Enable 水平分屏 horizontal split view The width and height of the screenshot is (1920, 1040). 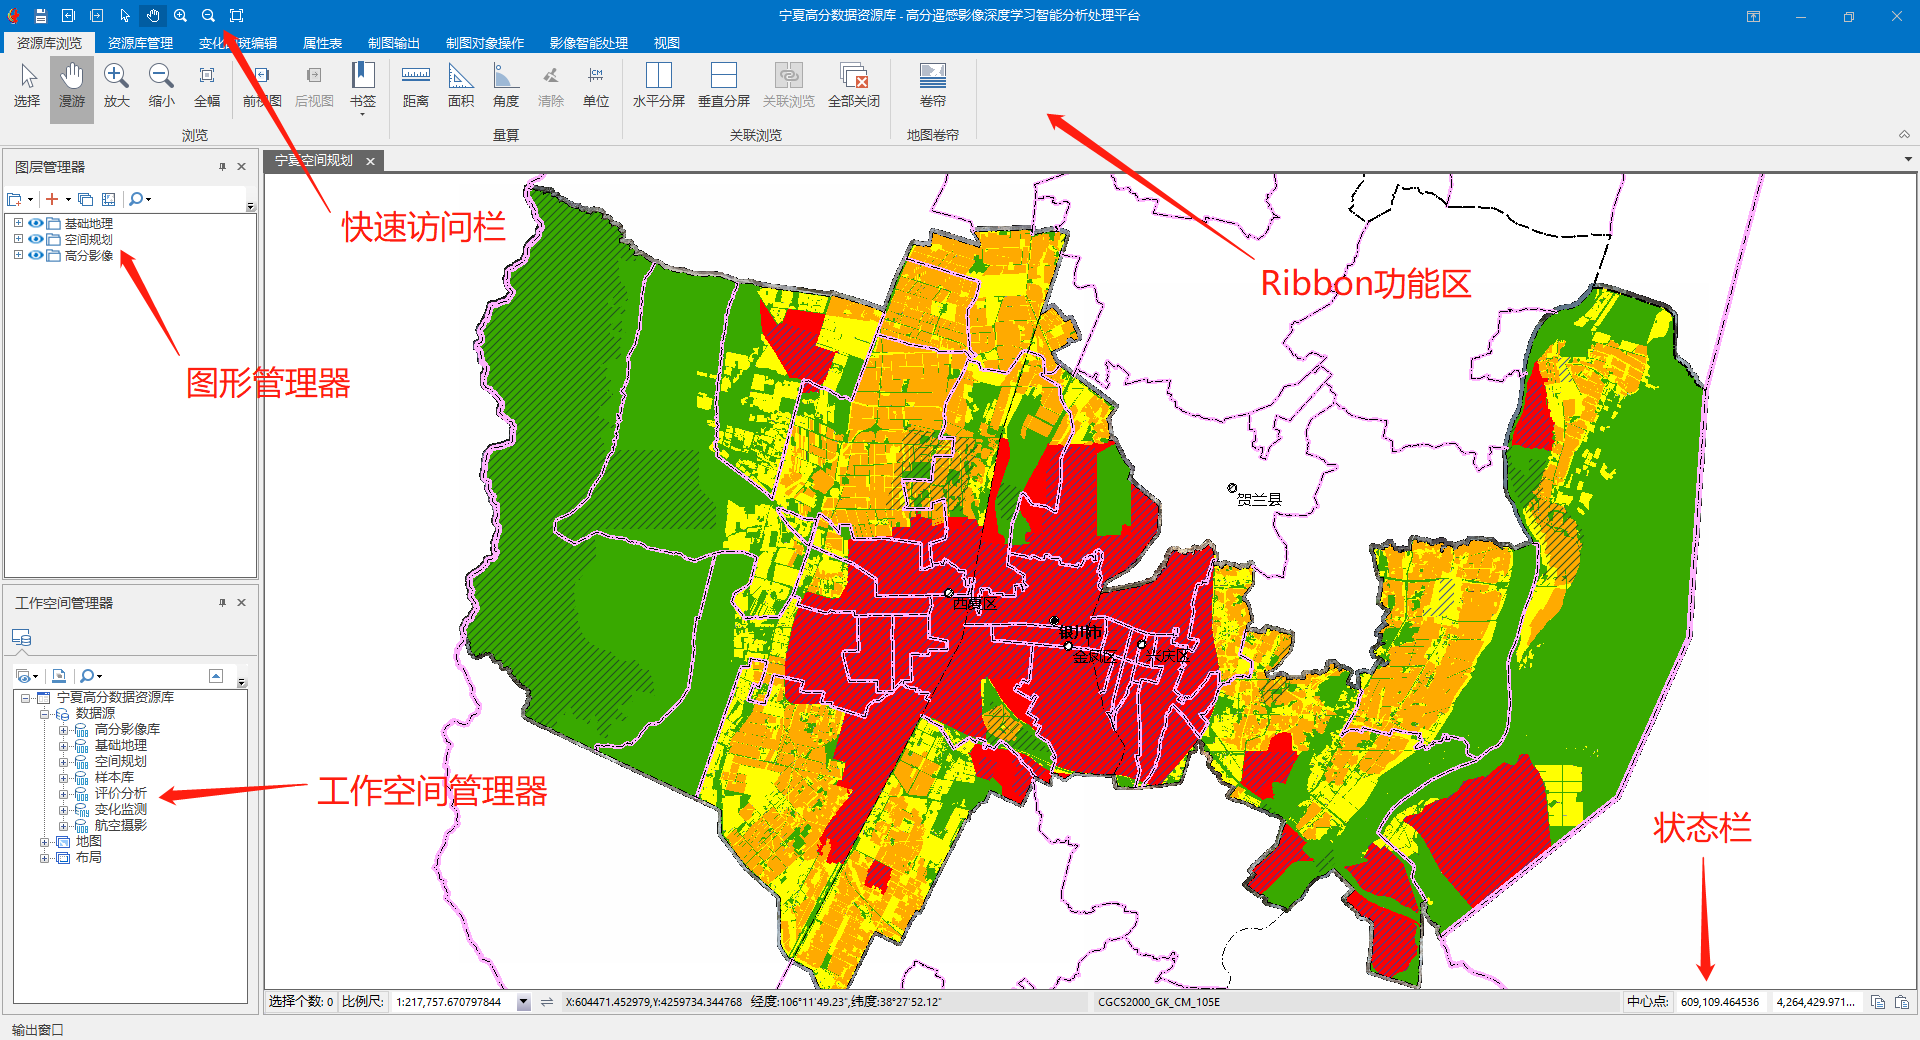click(x=658, y=87)
